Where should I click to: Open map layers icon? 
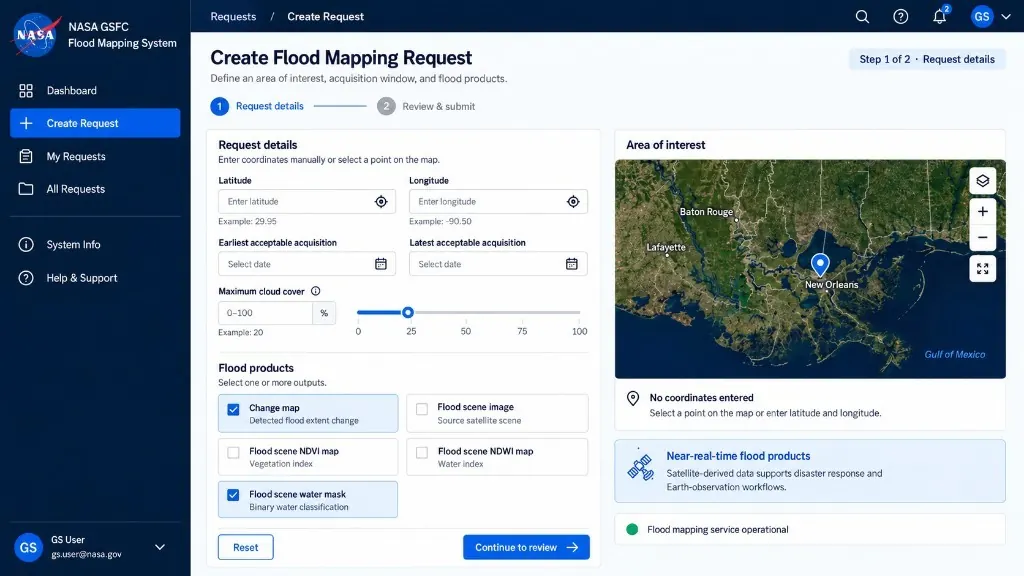pyautogui.click(x=982, y=181)
